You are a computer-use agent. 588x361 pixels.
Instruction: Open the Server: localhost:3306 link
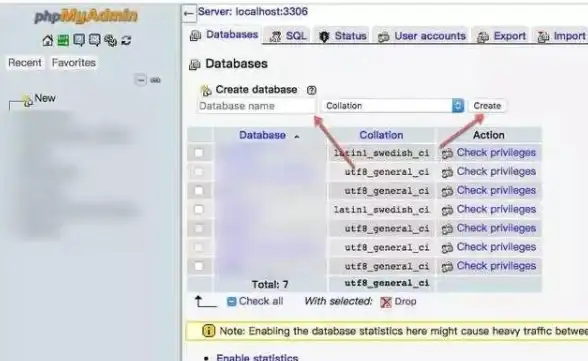tap(253, 12)
